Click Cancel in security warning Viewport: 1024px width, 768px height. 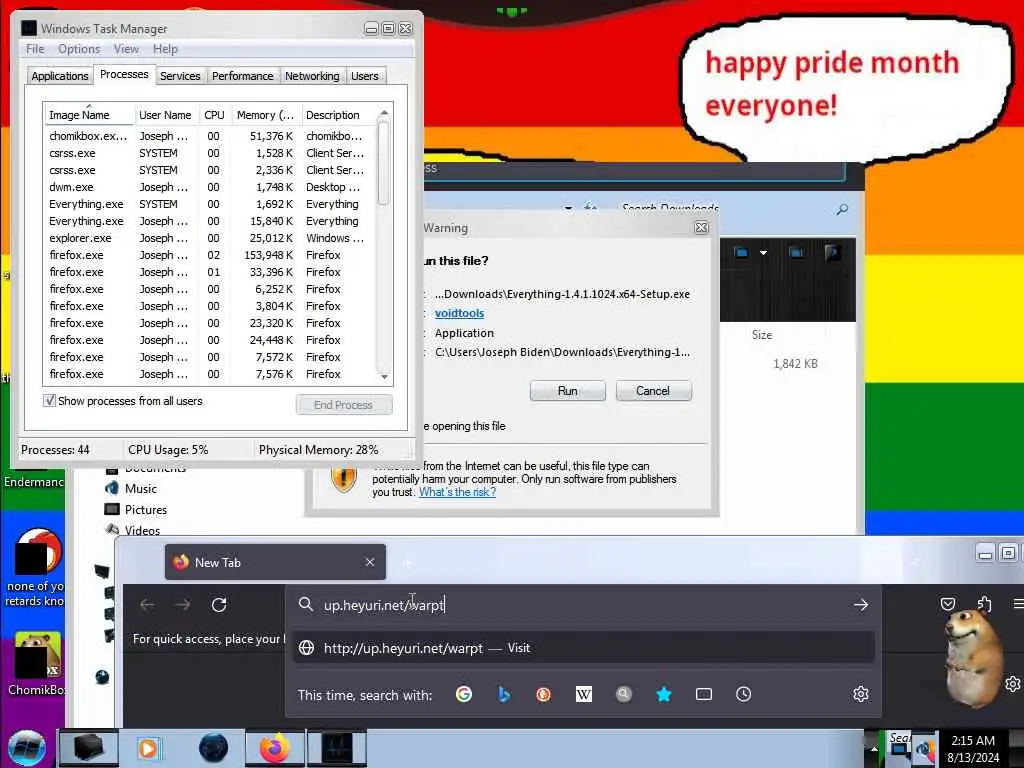click(653, 391)
